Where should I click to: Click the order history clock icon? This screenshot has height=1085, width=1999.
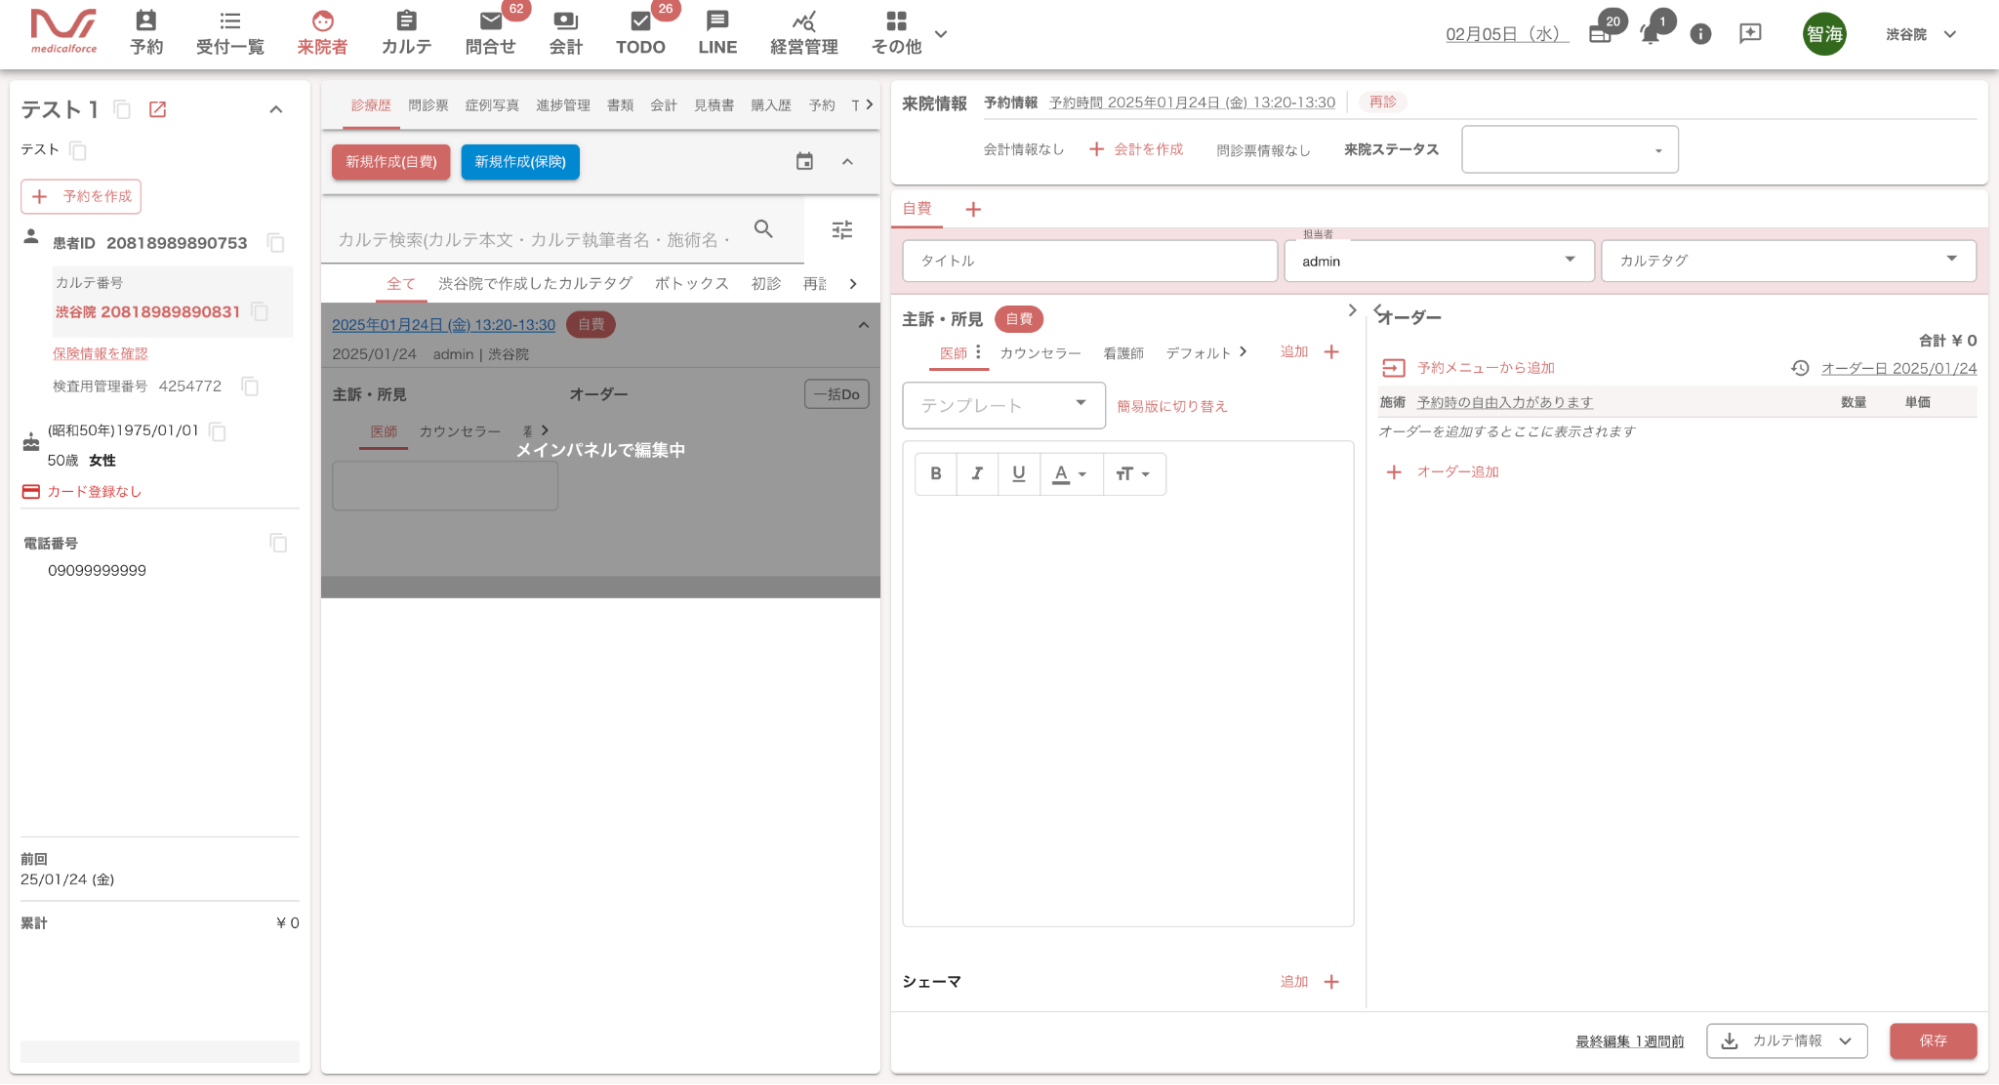tap(1800, 368)
